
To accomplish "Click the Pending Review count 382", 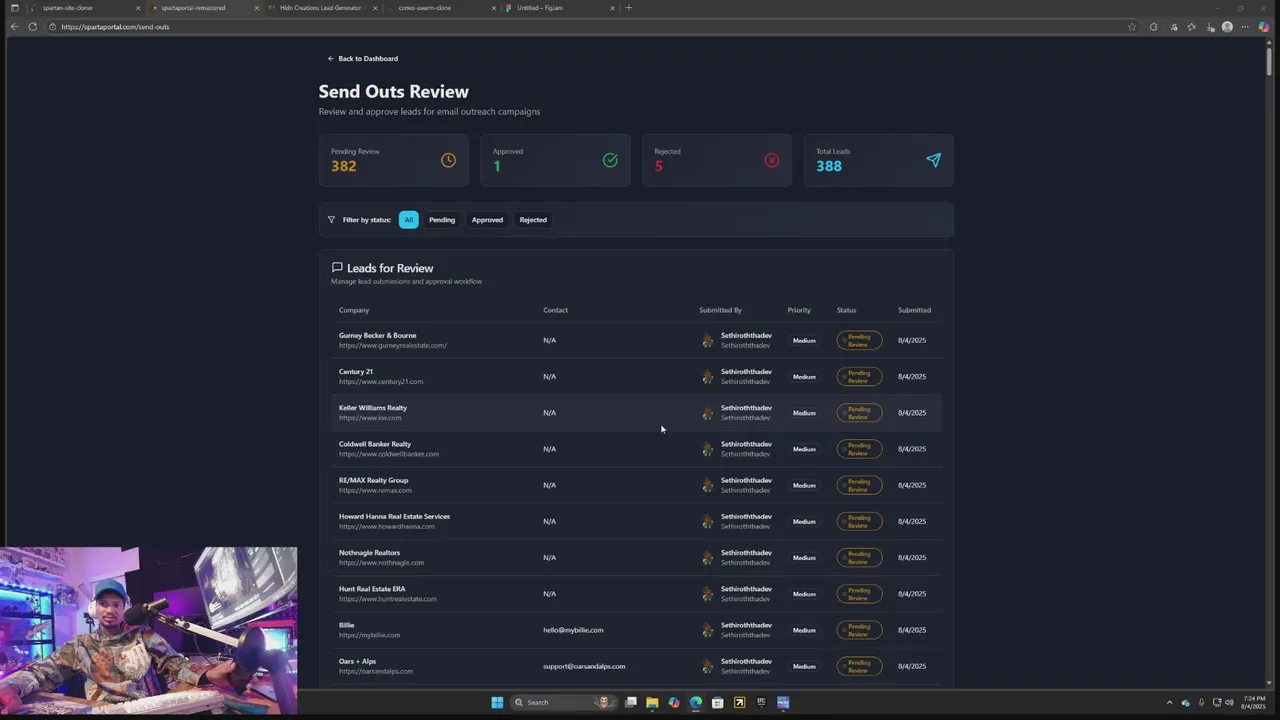I will 344,166.
